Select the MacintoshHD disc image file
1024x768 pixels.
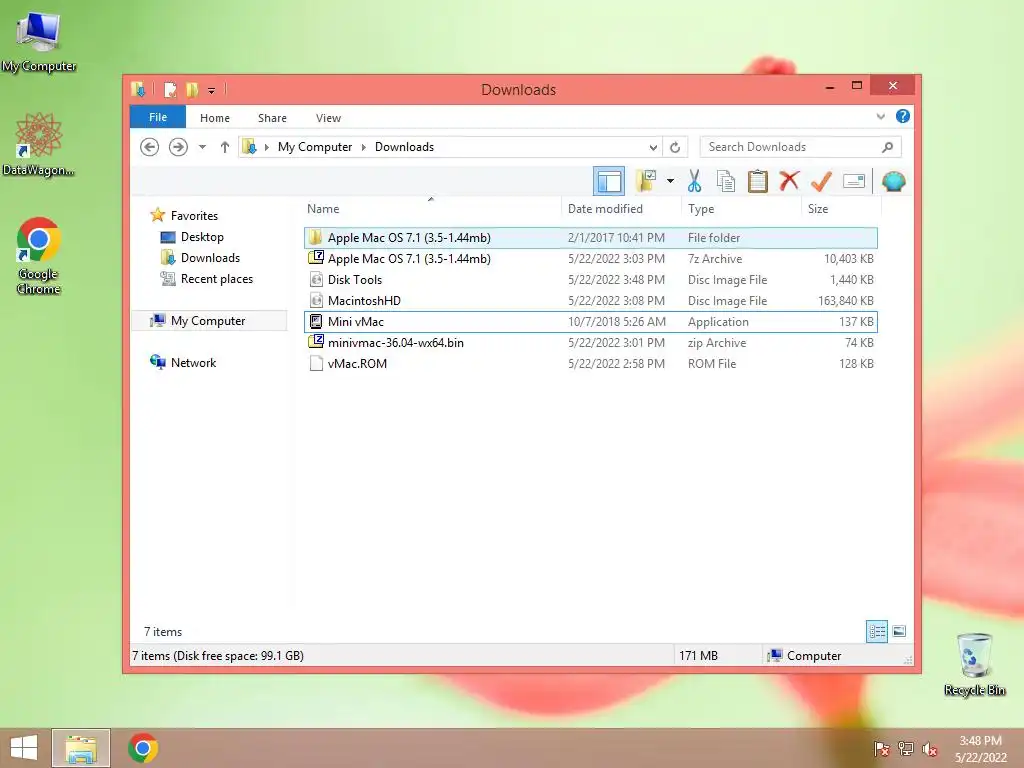coord(590,301)
